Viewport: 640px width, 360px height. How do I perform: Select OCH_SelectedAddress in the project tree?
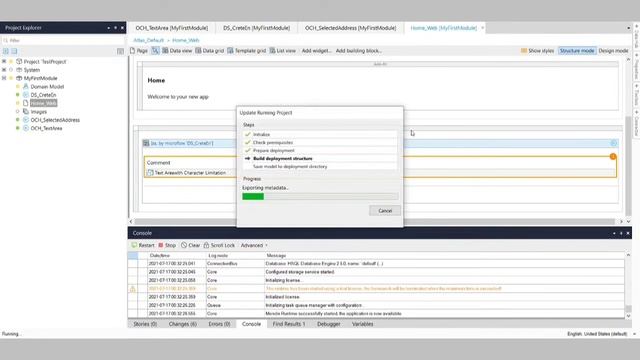pos(55,120)
